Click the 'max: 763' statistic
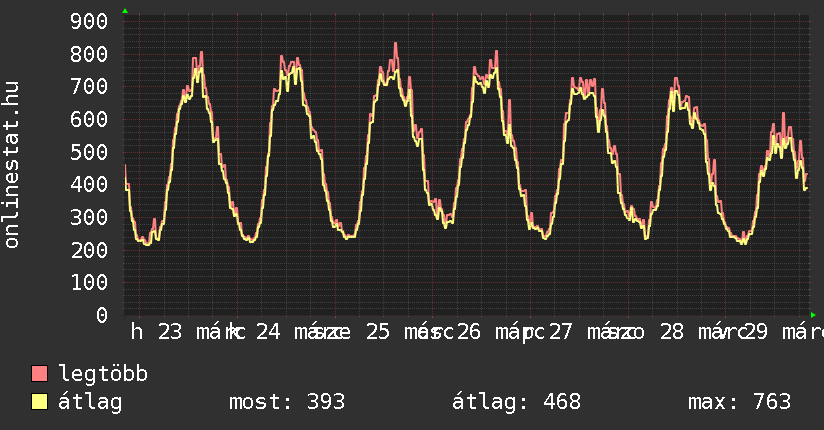Viewport: 824px width, 430px height. [739, 402]
